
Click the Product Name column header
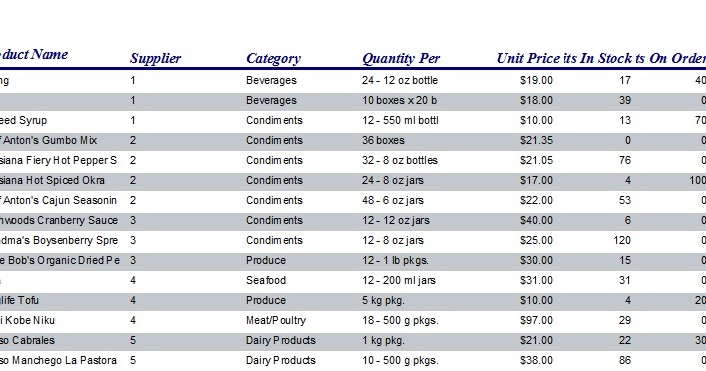pos(34,54)
